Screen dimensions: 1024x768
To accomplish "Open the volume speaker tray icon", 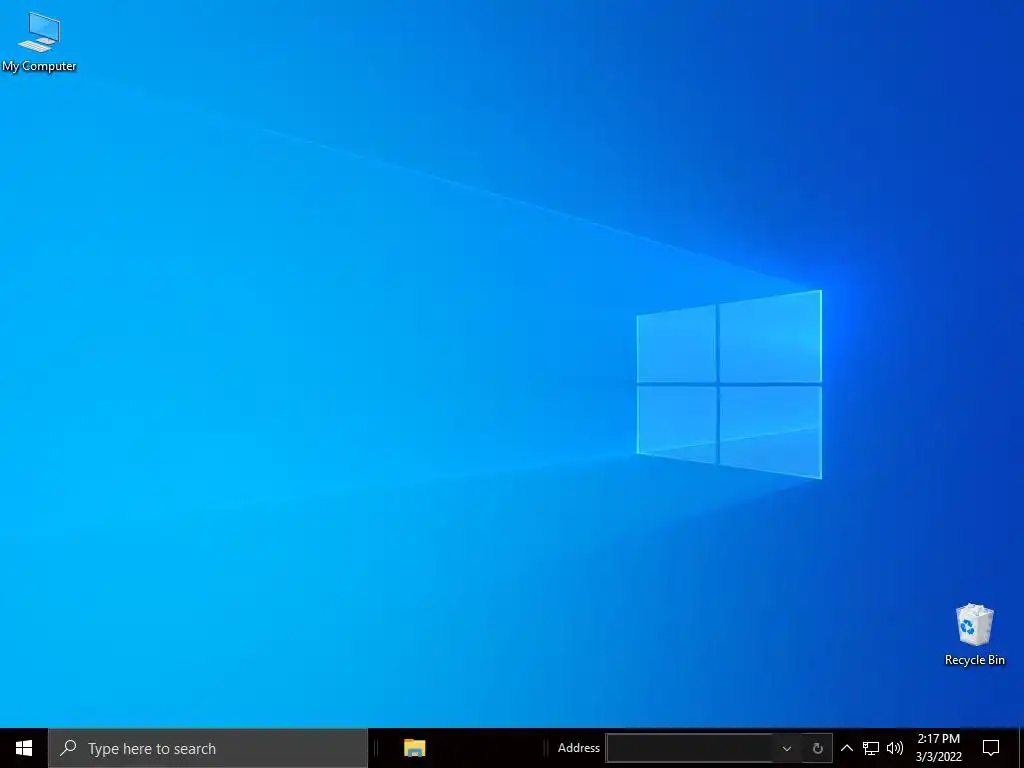I will [895, 748].
